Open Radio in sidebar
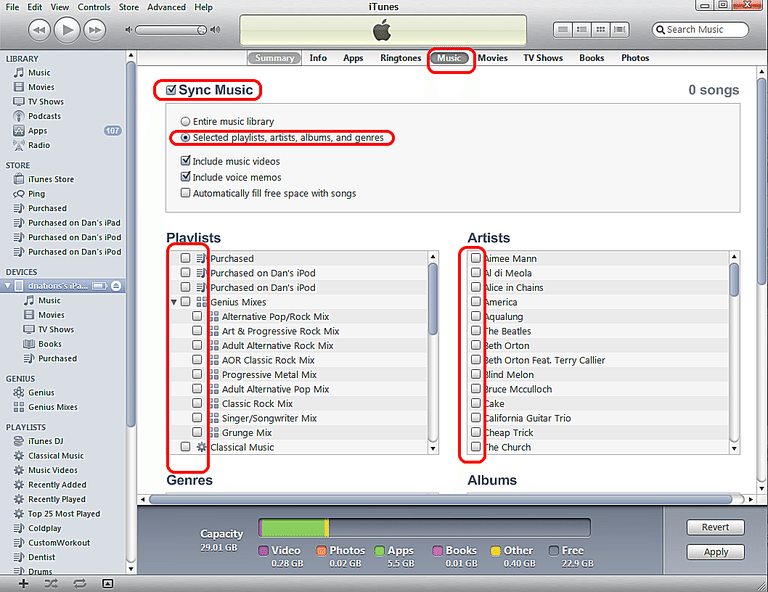Screen dimensions: 768x592 (x=39, y=145)
